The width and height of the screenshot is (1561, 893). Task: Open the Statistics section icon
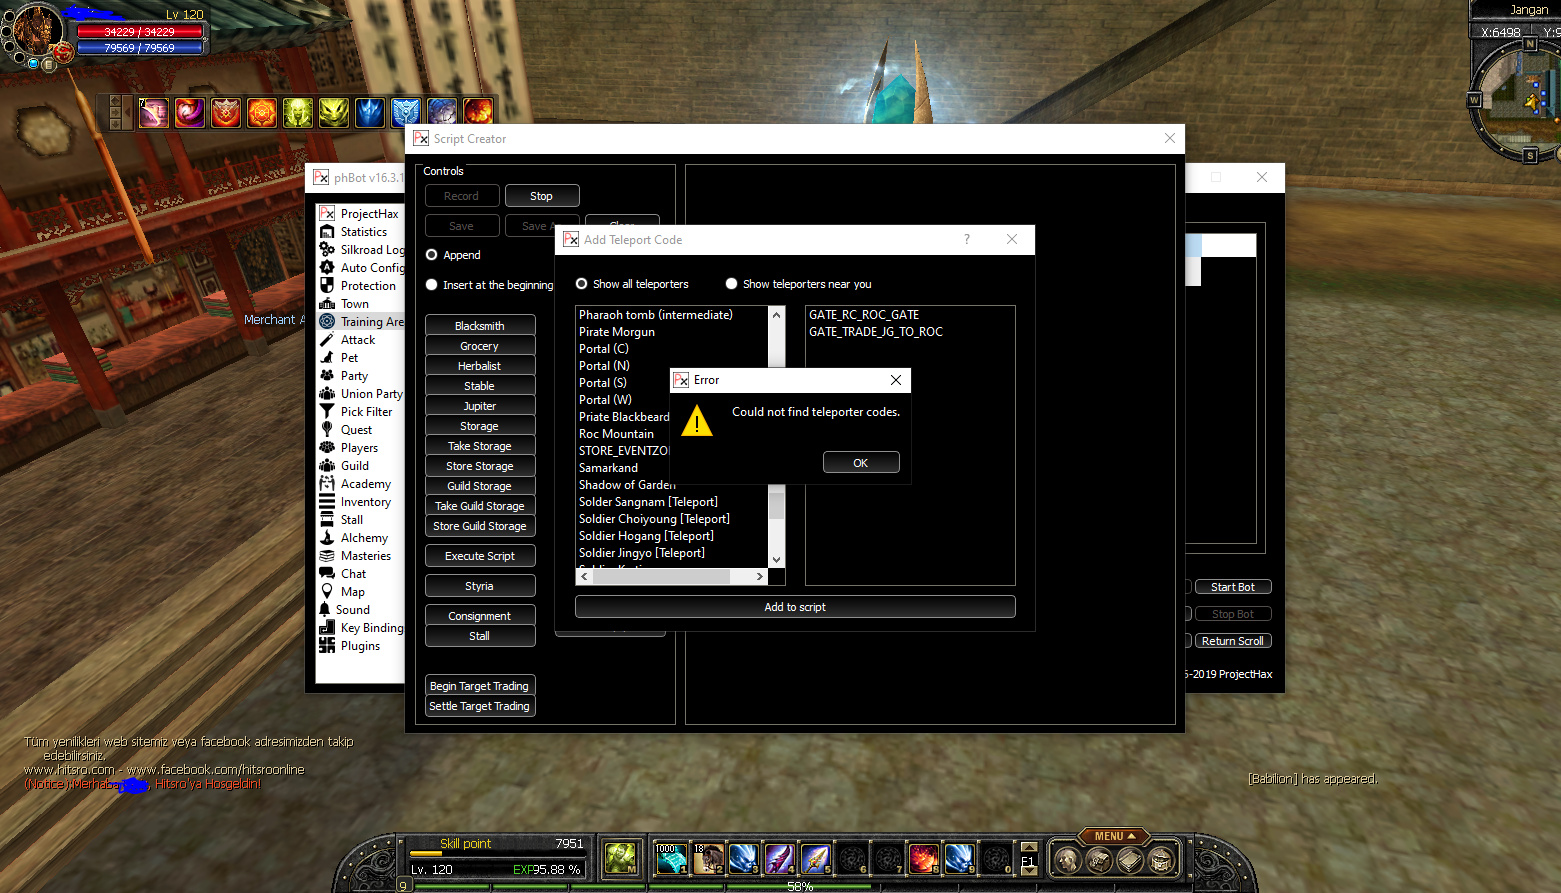[327, 232]
